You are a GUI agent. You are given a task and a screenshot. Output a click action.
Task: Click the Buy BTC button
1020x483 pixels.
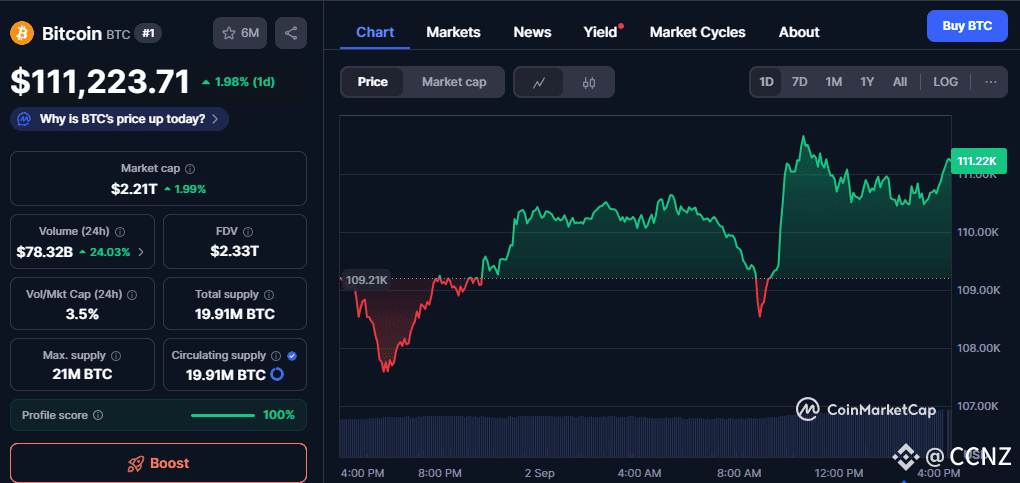(967, 26)
